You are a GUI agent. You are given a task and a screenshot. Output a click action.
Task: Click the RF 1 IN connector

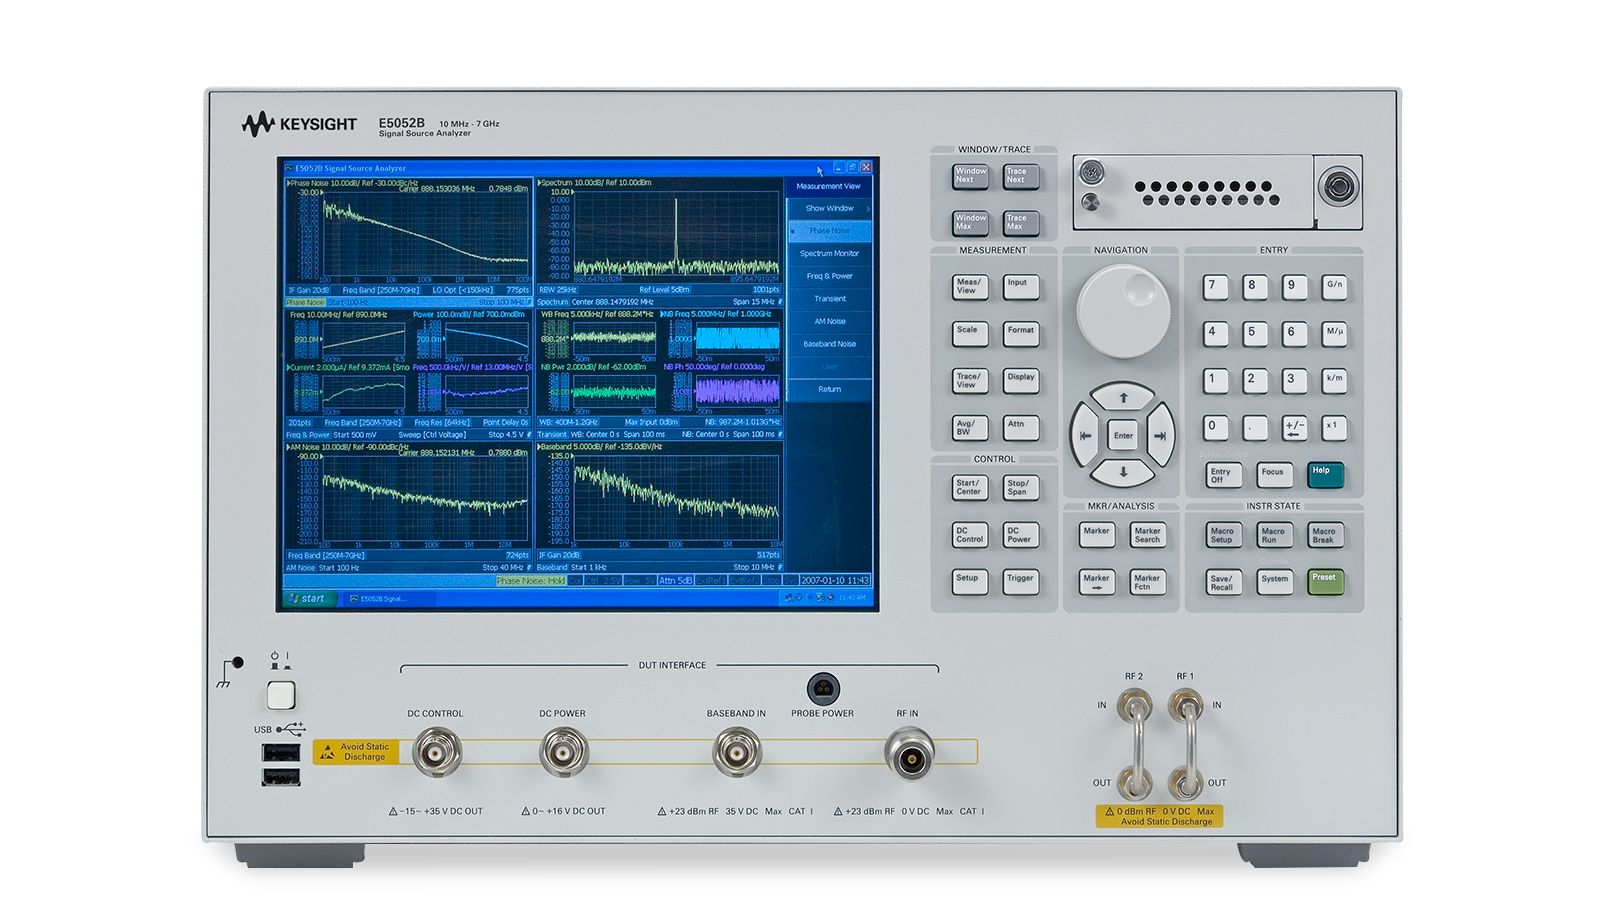[x=1185, y=708]
